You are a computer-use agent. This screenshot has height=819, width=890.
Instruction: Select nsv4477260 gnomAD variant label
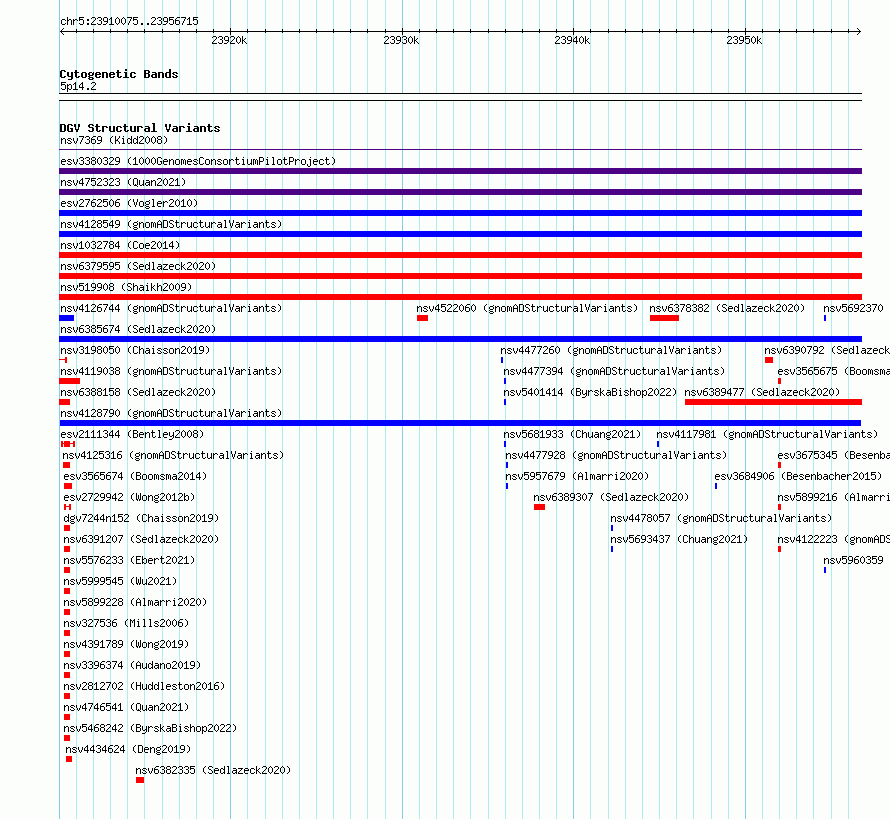pyautogui.click(x=611, y=350)
